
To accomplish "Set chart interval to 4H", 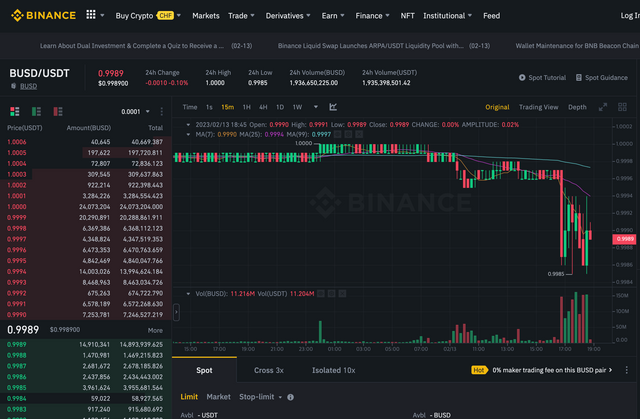I will (x=263, y=107).
